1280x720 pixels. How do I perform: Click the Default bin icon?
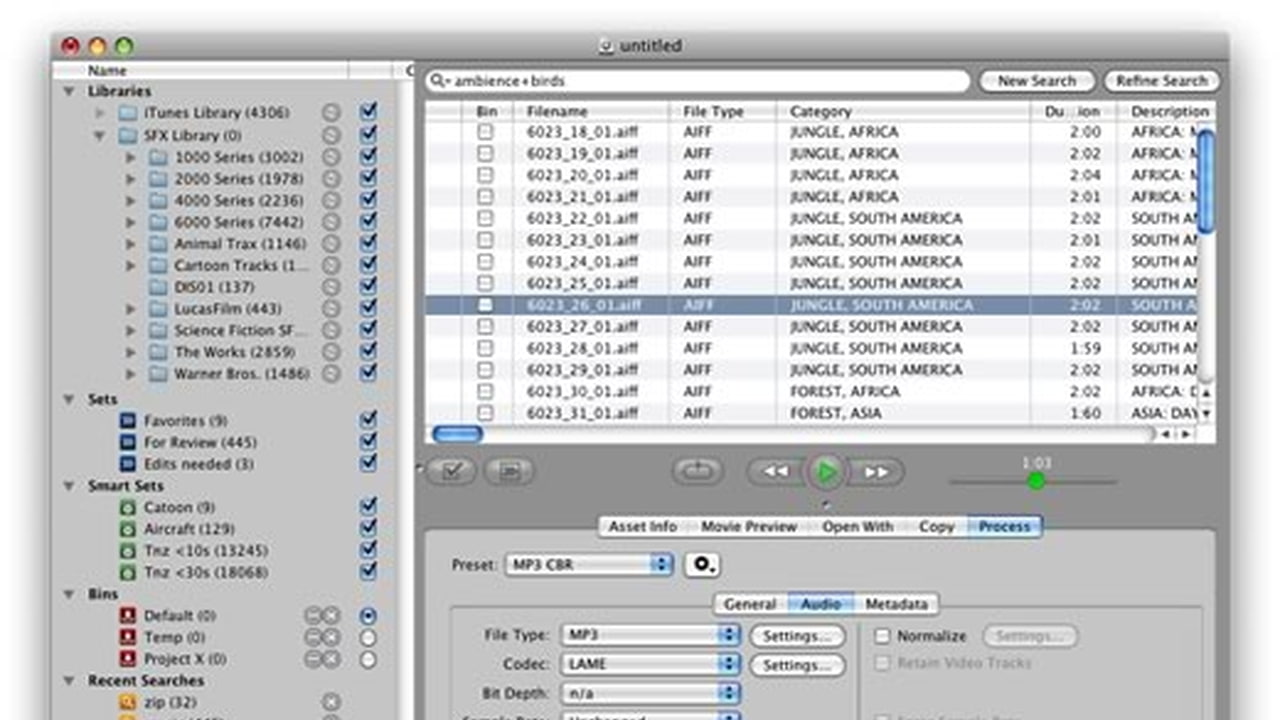coord(127,616)
